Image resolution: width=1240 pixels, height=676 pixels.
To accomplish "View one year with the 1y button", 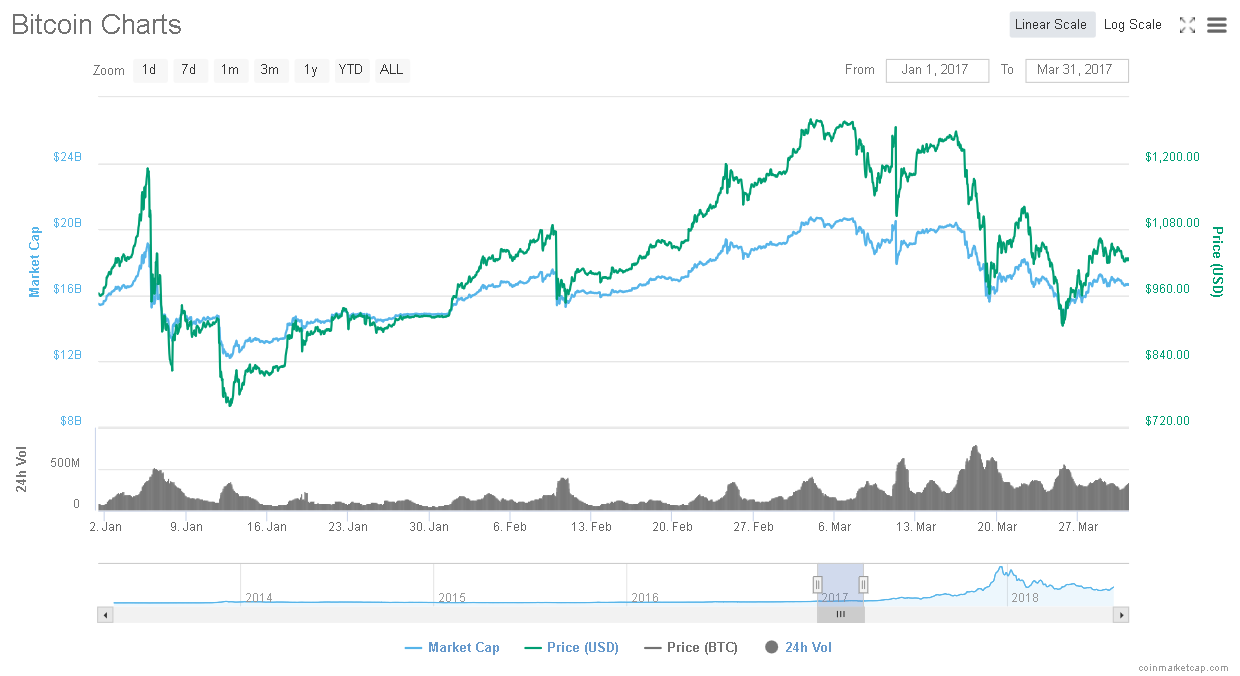I will pos(309,70).
